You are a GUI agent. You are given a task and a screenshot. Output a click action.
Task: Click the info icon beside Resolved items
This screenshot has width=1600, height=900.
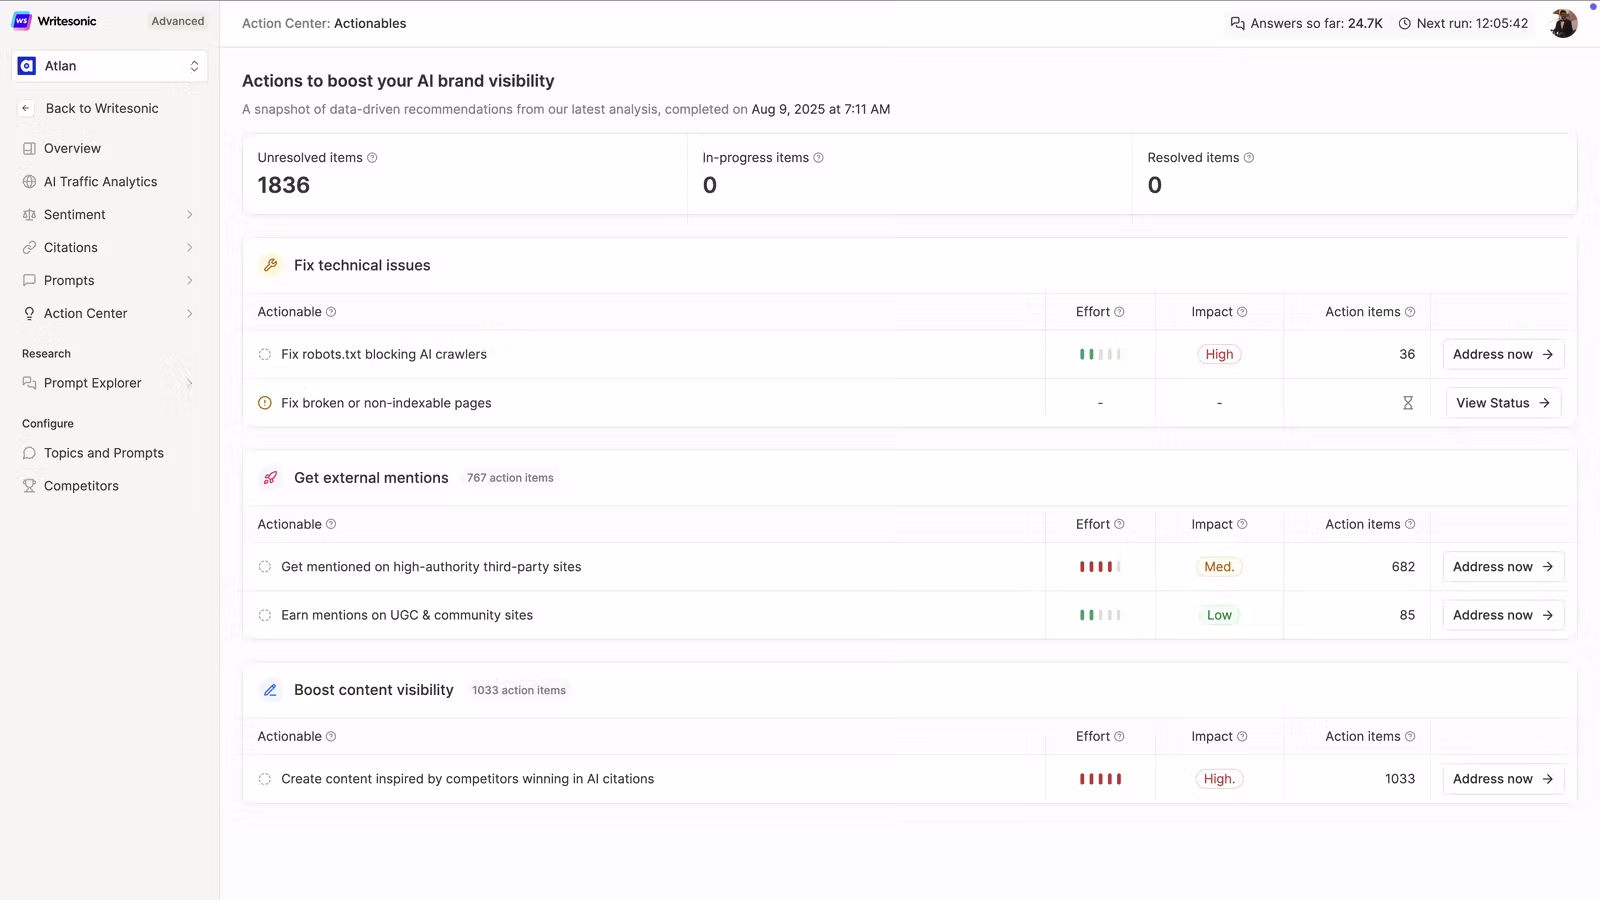(x=1248, y=158)
